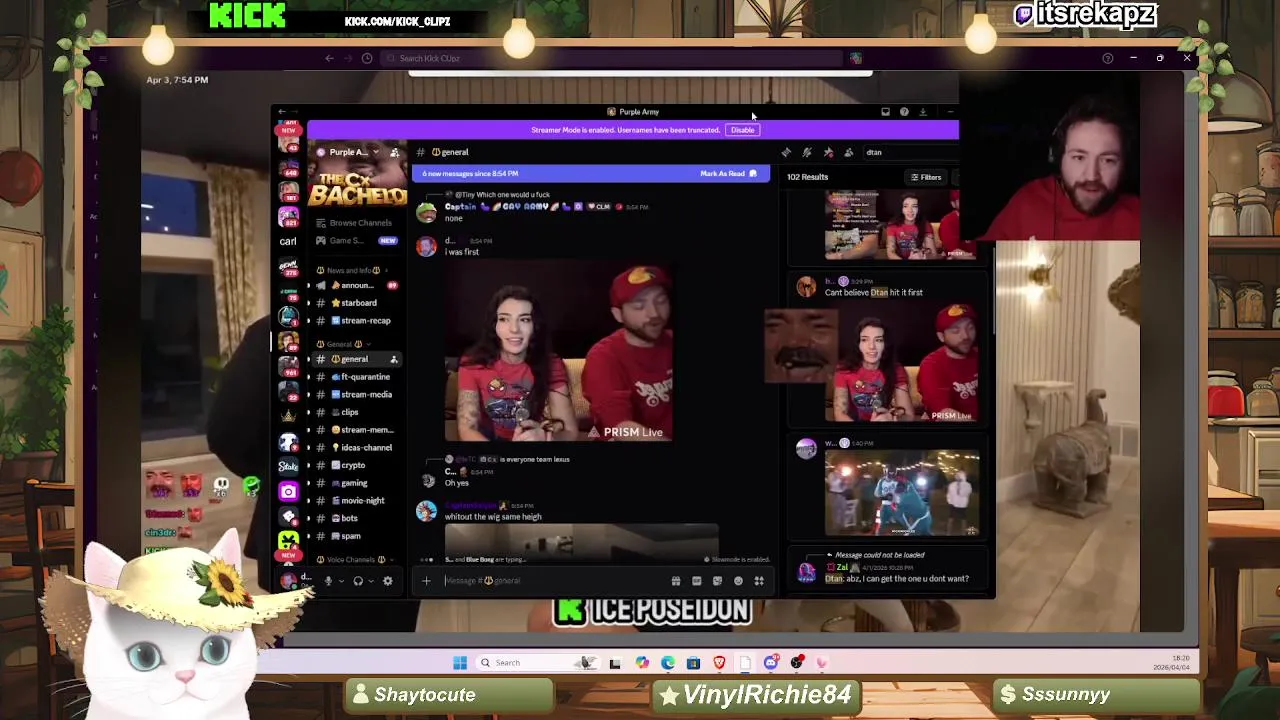Open the Windows Start button
Image resolution: width=1280 pixels, height=720 pixels.
click(x=460, y=663)
